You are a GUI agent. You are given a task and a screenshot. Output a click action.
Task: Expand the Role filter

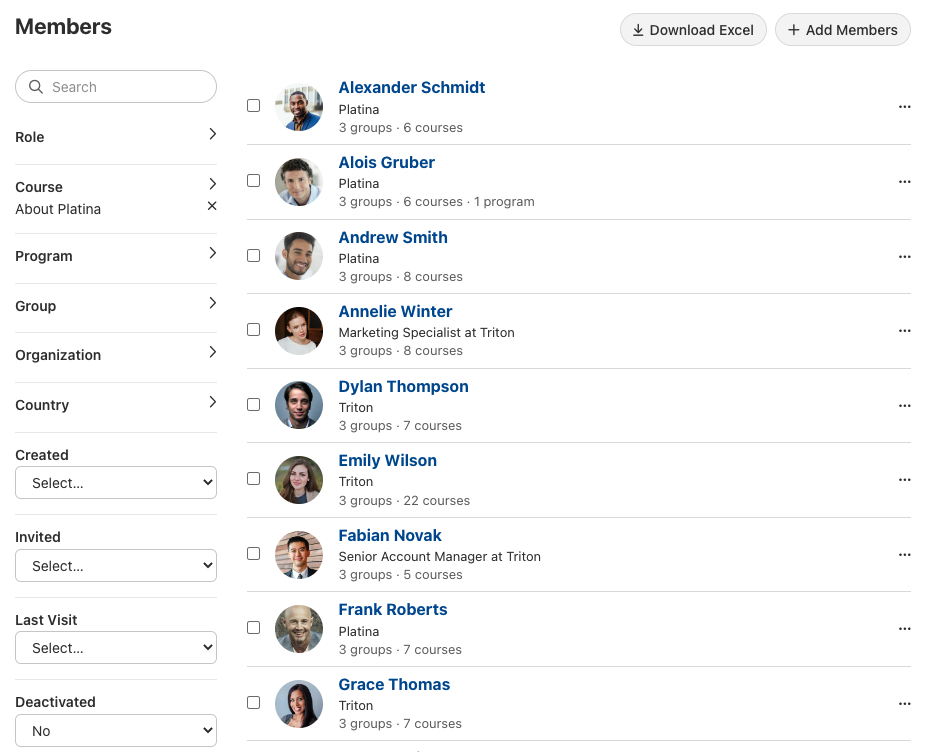116,137
